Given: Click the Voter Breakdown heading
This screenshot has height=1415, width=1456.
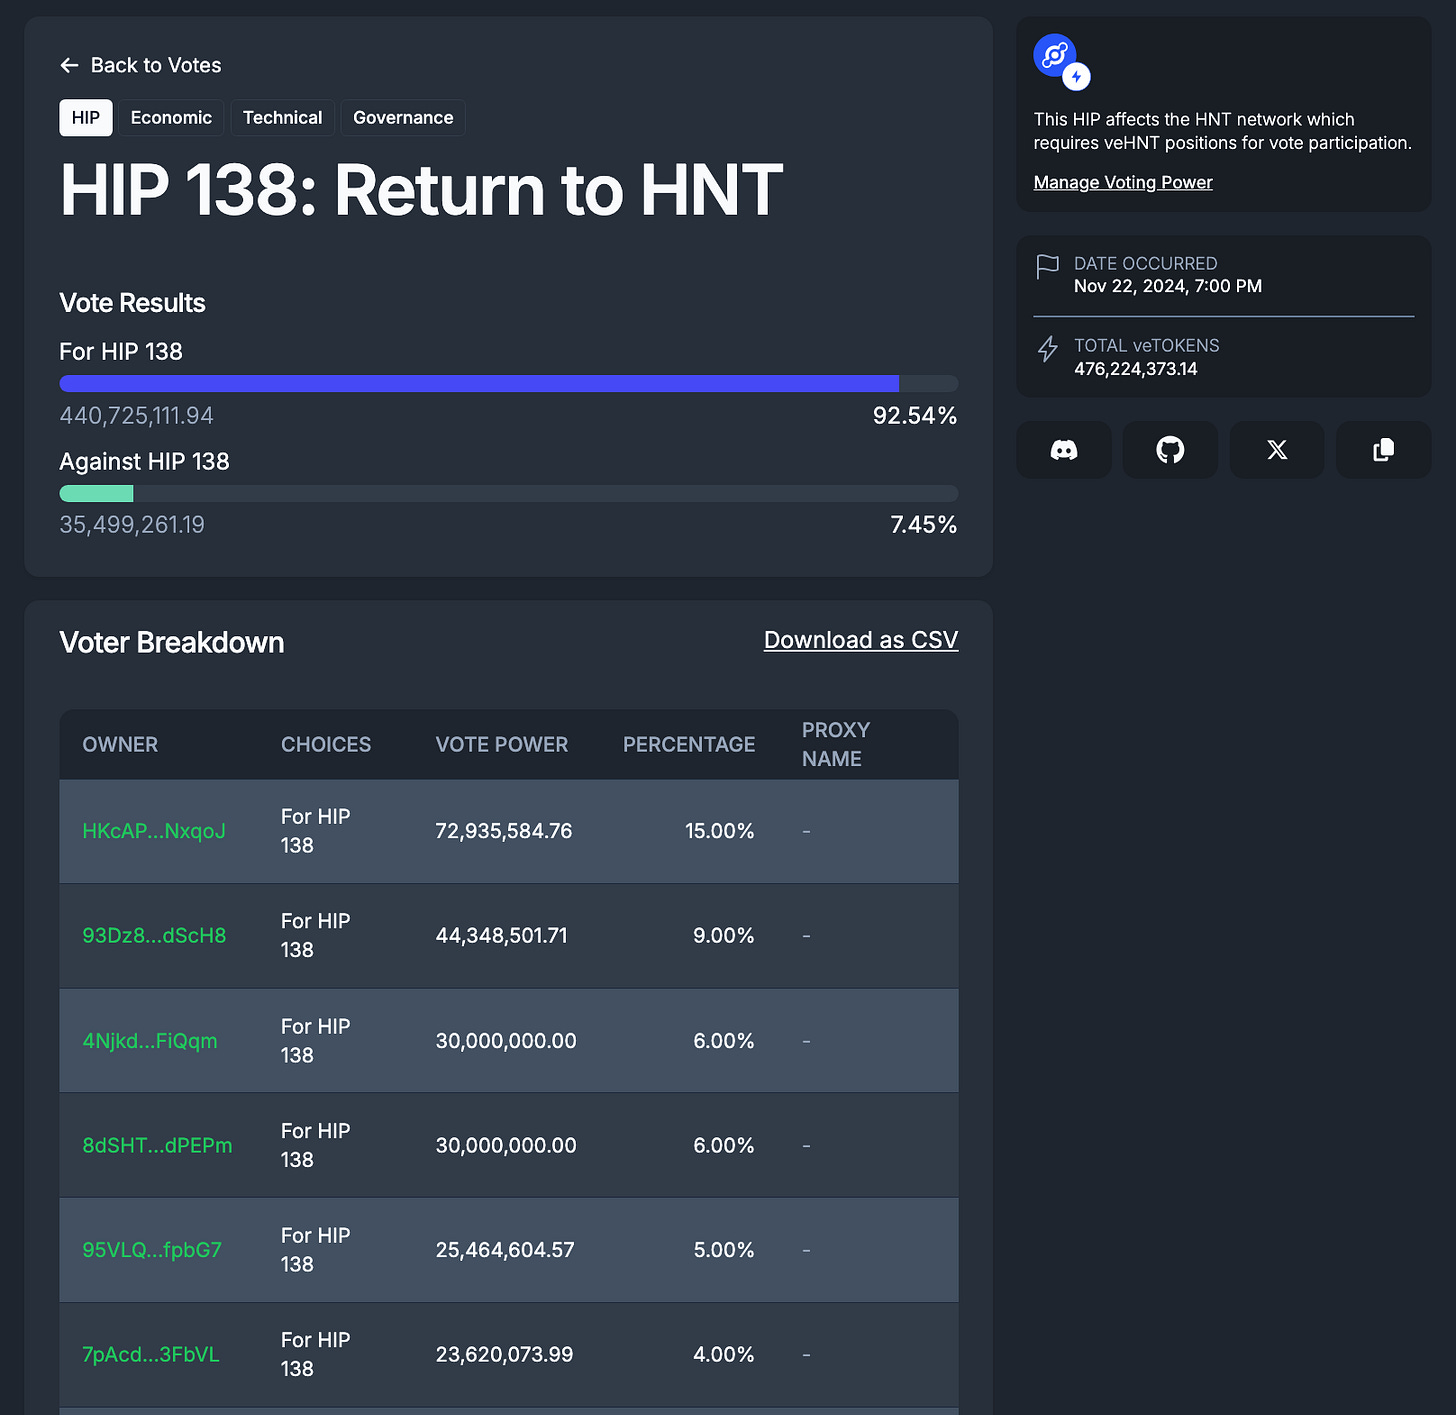Looking at the screenshot, I should coord(172,643).
